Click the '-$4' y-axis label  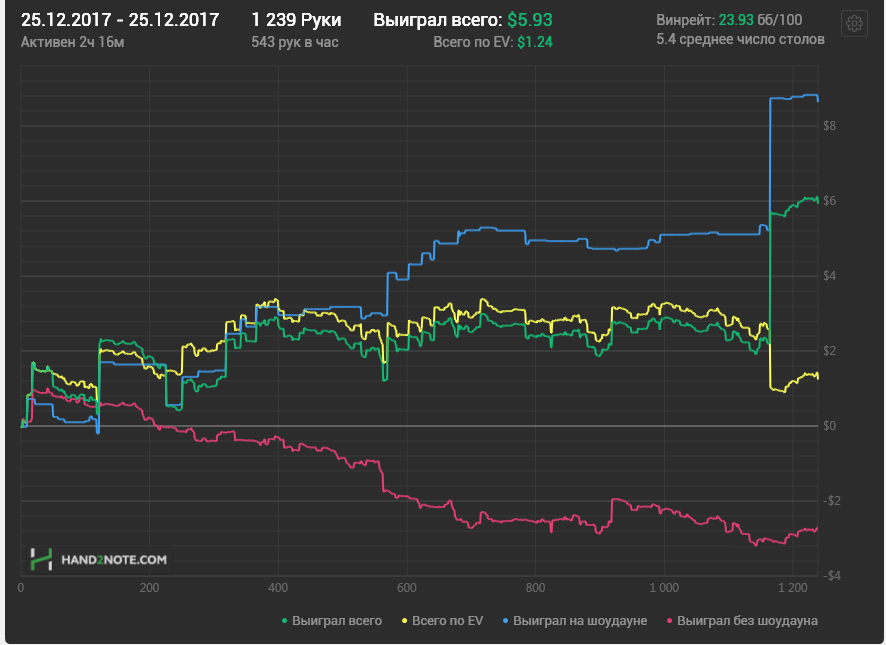(x=831, y=575)
